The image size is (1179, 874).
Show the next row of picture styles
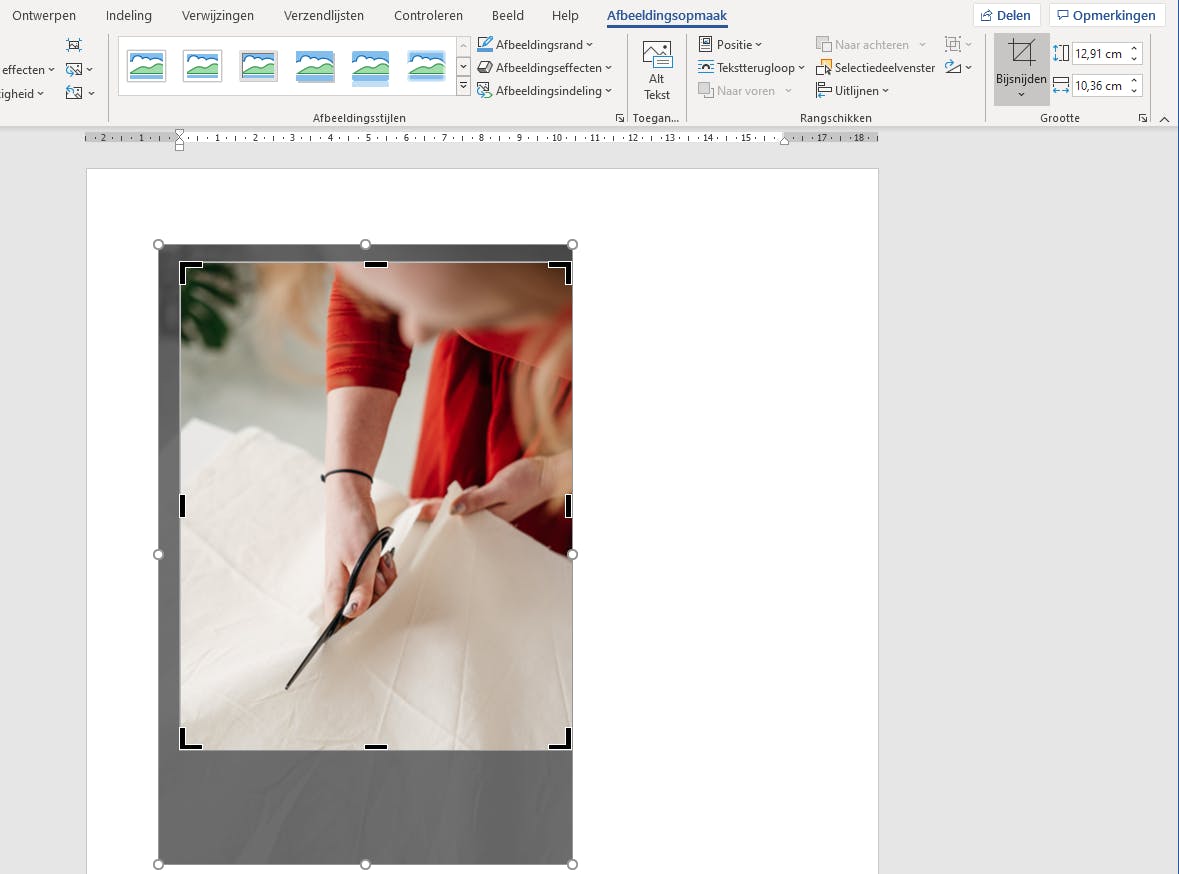click(463, 66)
